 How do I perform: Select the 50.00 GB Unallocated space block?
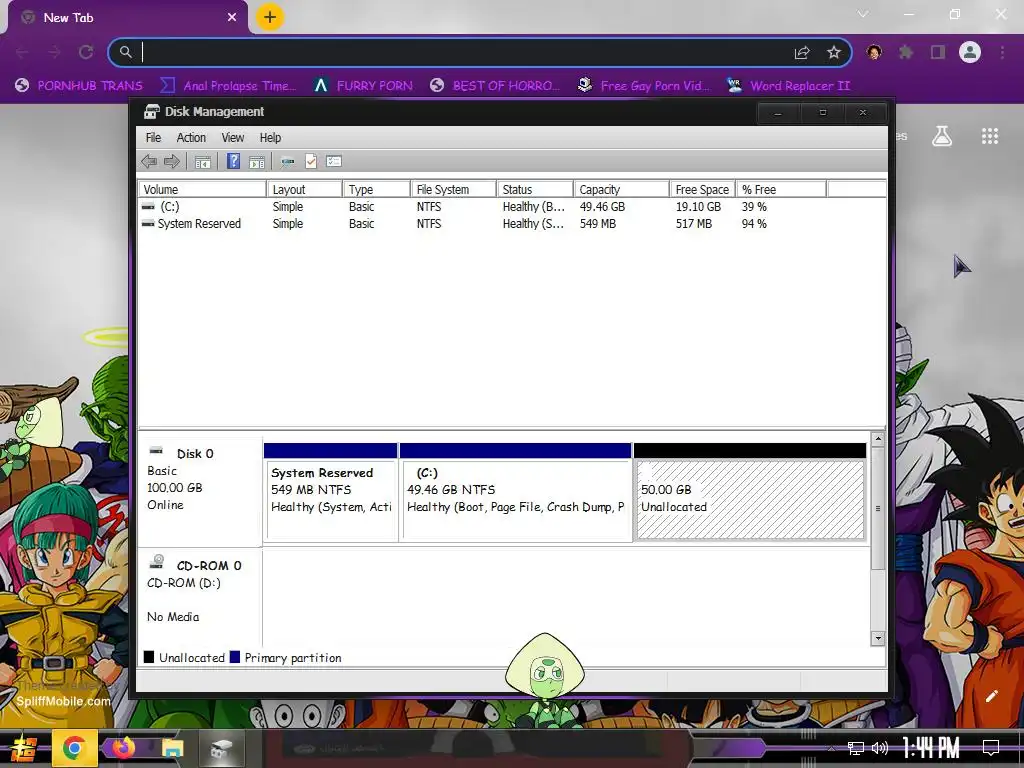click(750, 492)
